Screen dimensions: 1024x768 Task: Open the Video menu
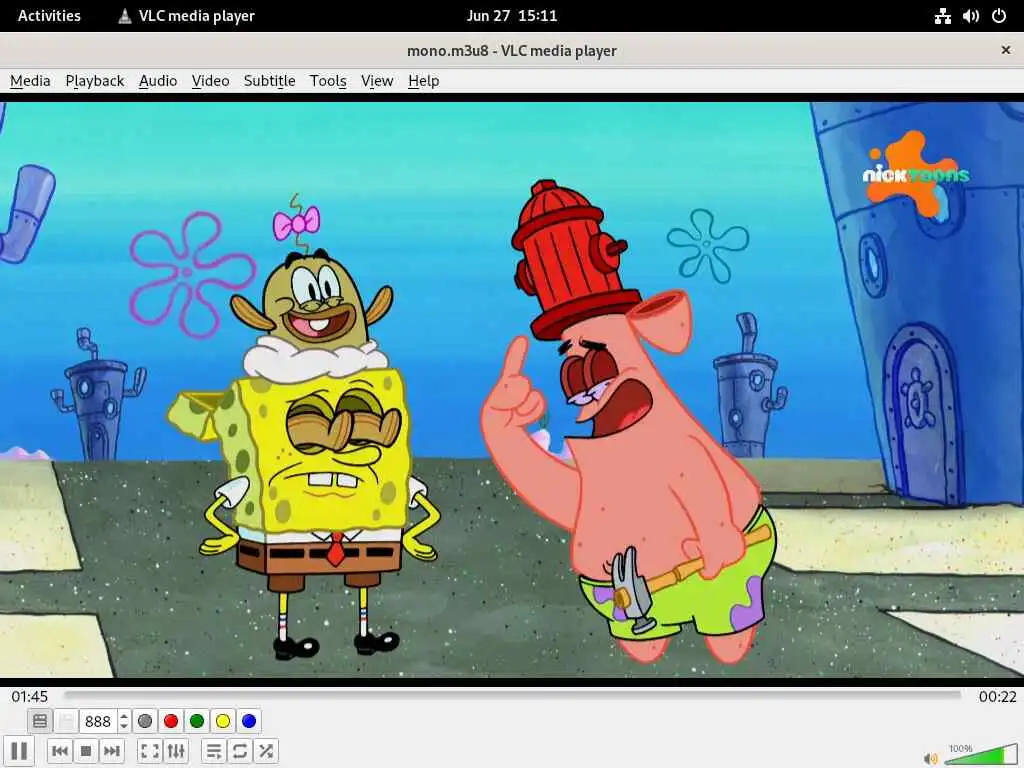tap(210, 81)
